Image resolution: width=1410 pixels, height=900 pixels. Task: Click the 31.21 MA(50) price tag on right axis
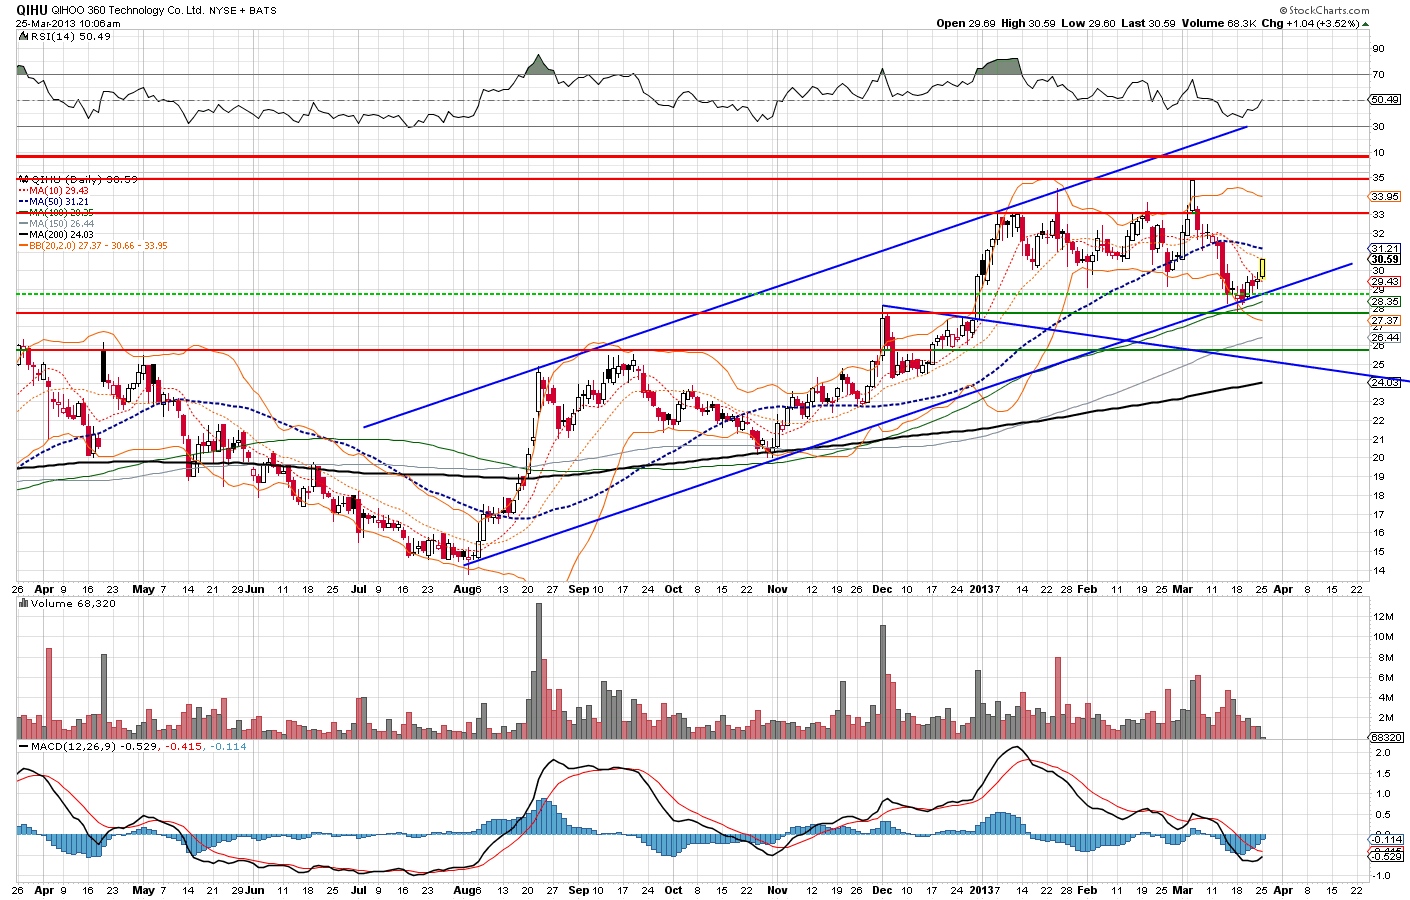(1385, 248)
